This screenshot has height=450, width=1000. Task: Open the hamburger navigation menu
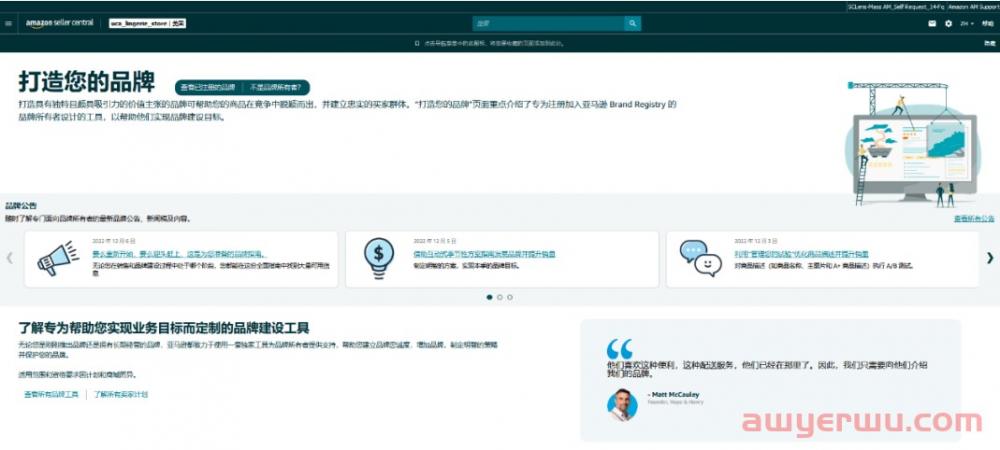tap(9, 23)
